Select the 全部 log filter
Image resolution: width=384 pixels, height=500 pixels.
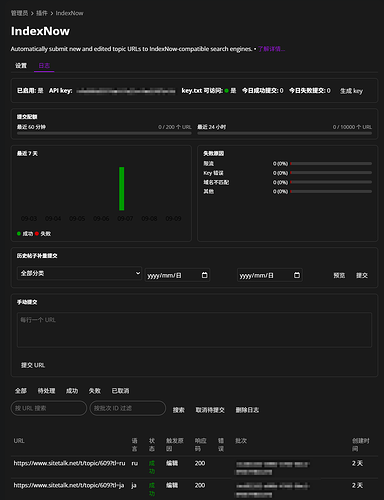pyautogui.click(x=21, y=391)
